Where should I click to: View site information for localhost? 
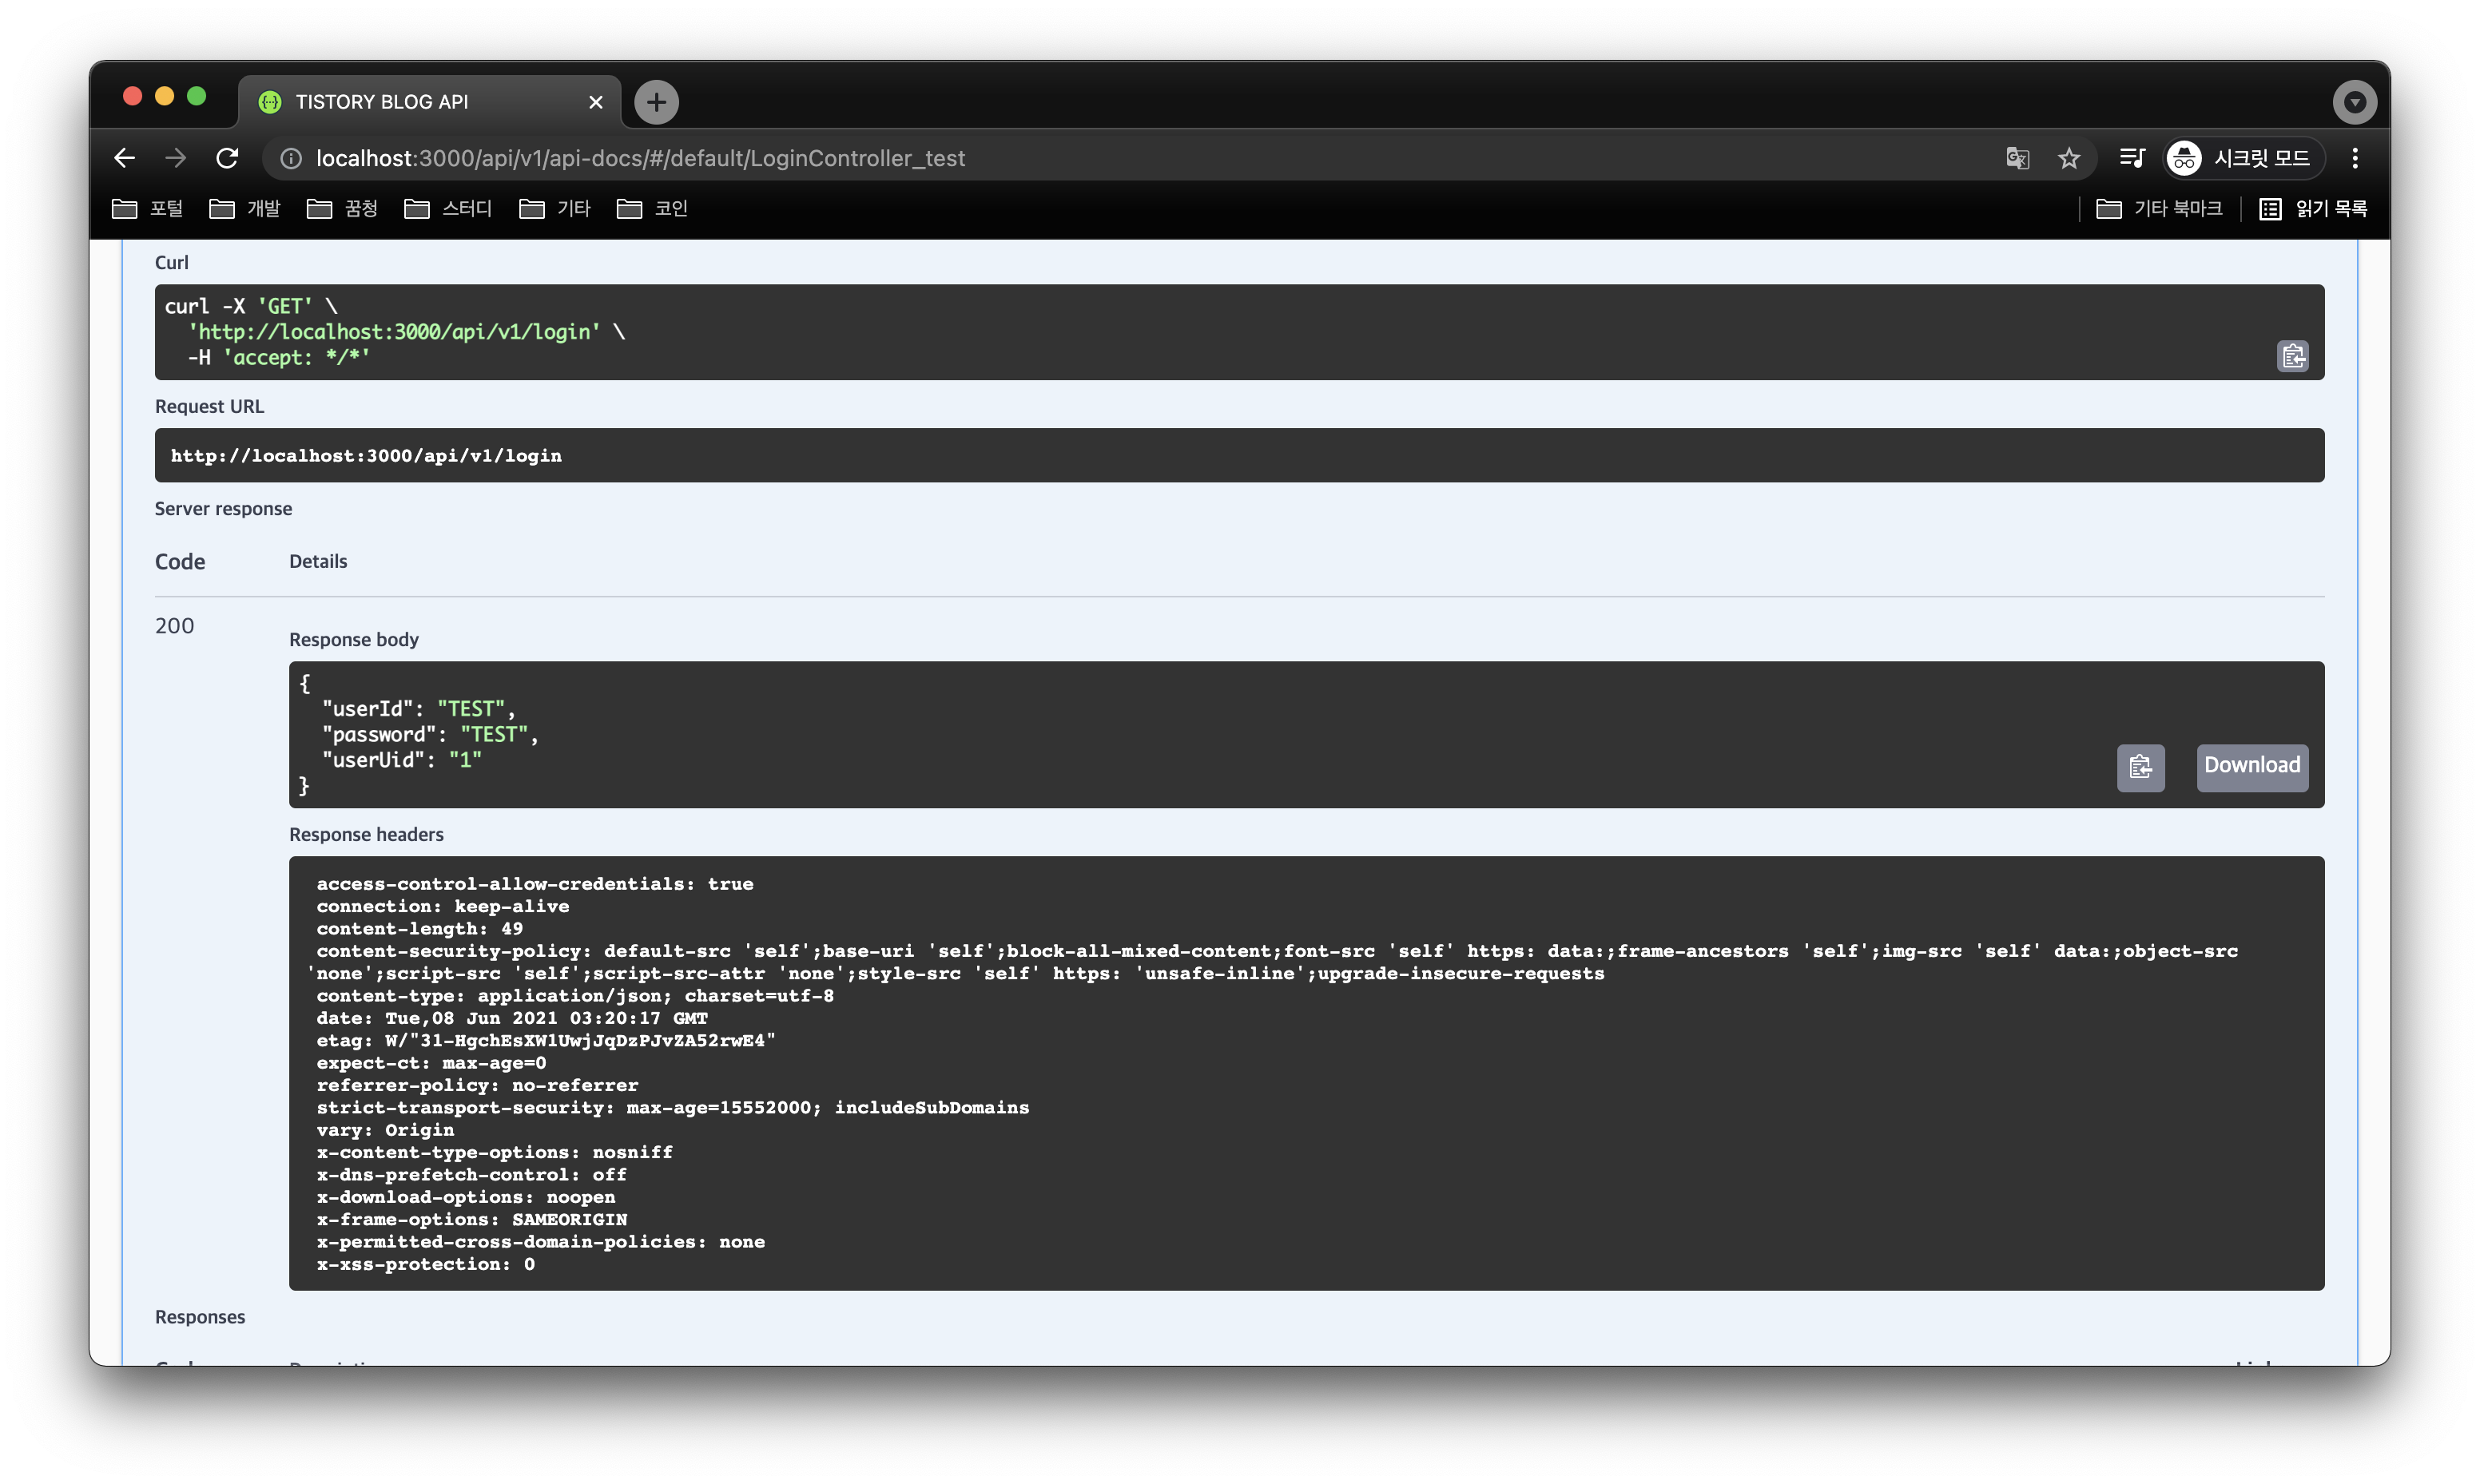coord(291,158)
